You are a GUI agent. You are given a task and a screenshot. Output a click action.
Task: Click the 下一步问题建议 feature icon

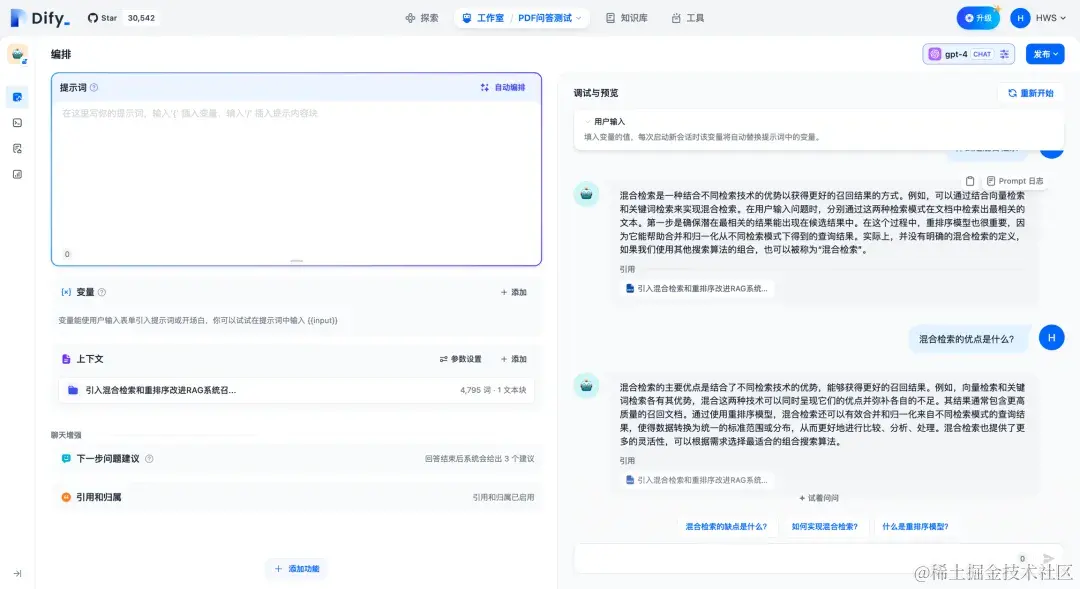(66, 458)
